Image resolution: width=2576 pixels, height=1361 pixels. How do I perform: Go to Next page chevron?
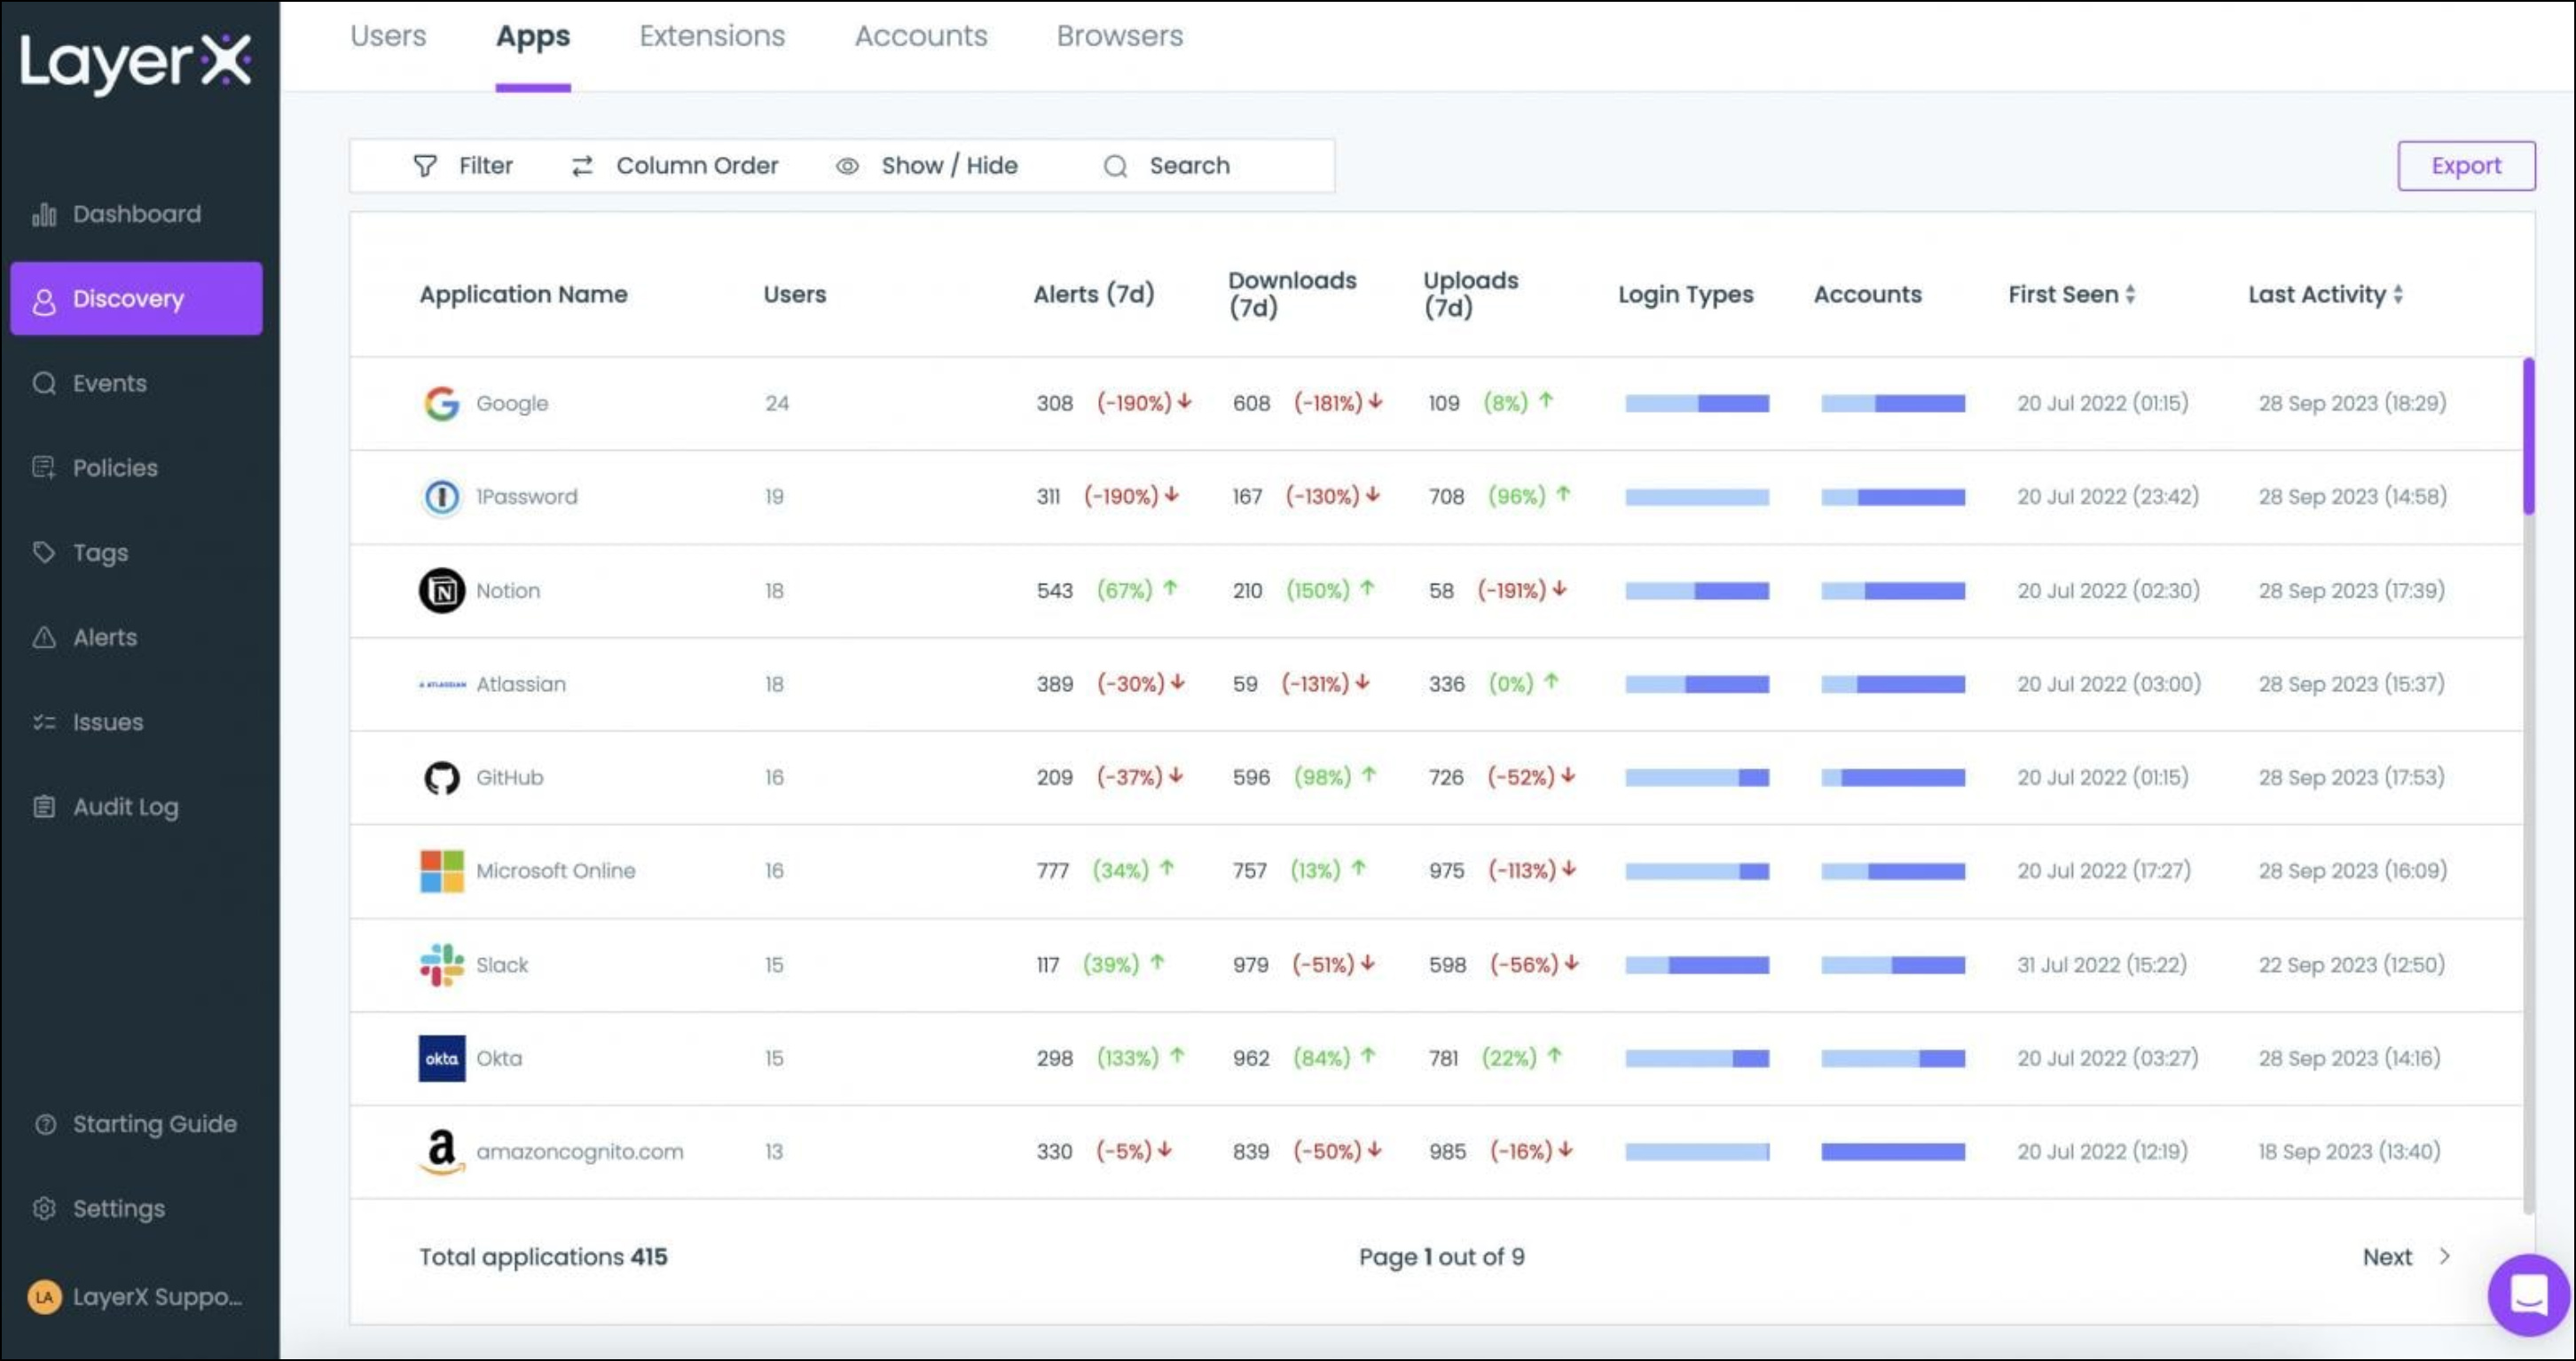pyautogui.click(x=2444, y=1256)
